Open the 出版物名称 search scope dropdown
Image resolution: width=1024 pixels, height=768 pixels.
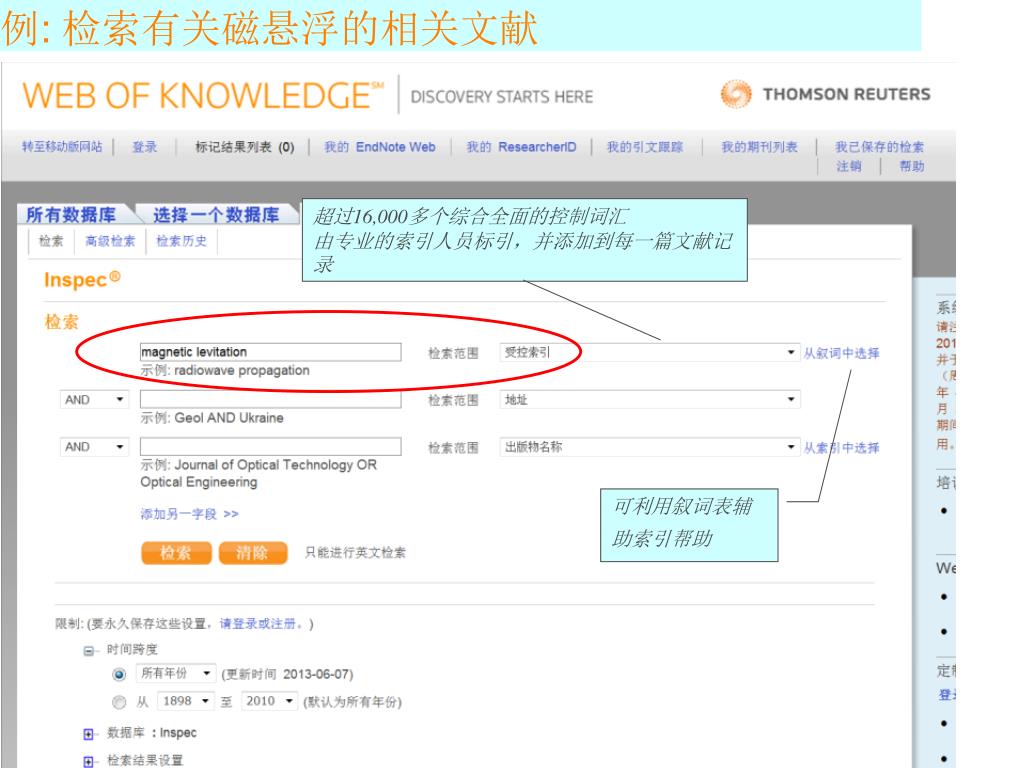click(650, 447)
